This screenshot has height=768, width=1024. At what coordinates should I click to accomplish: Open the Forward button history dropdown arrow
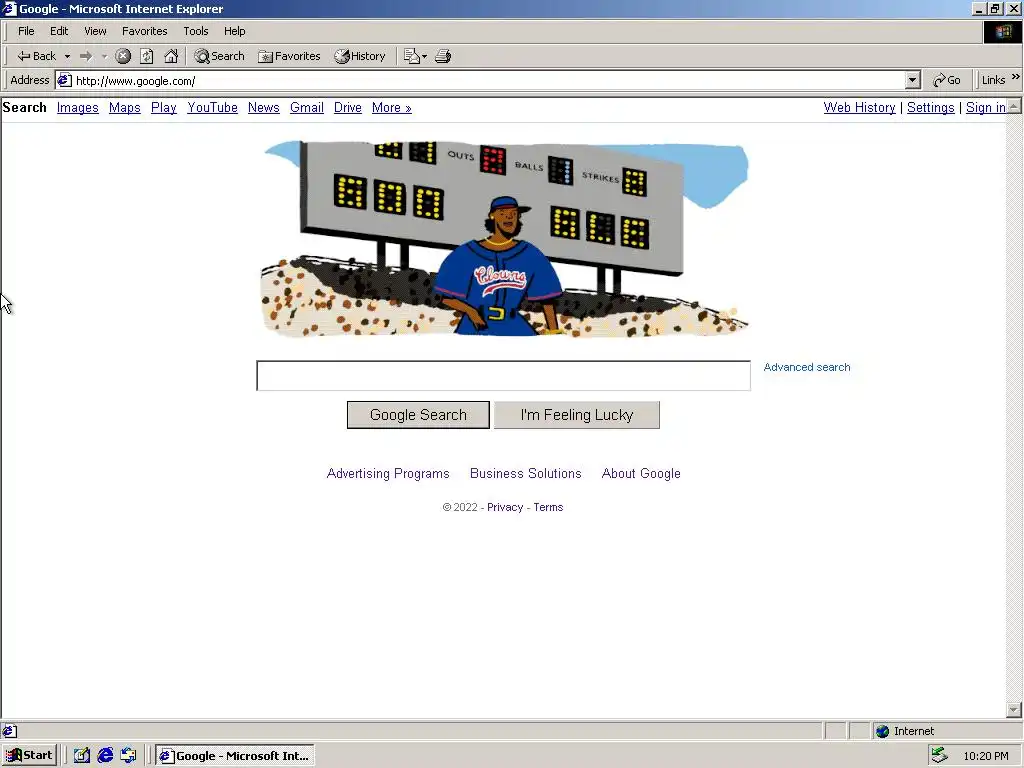coord(104,57)
